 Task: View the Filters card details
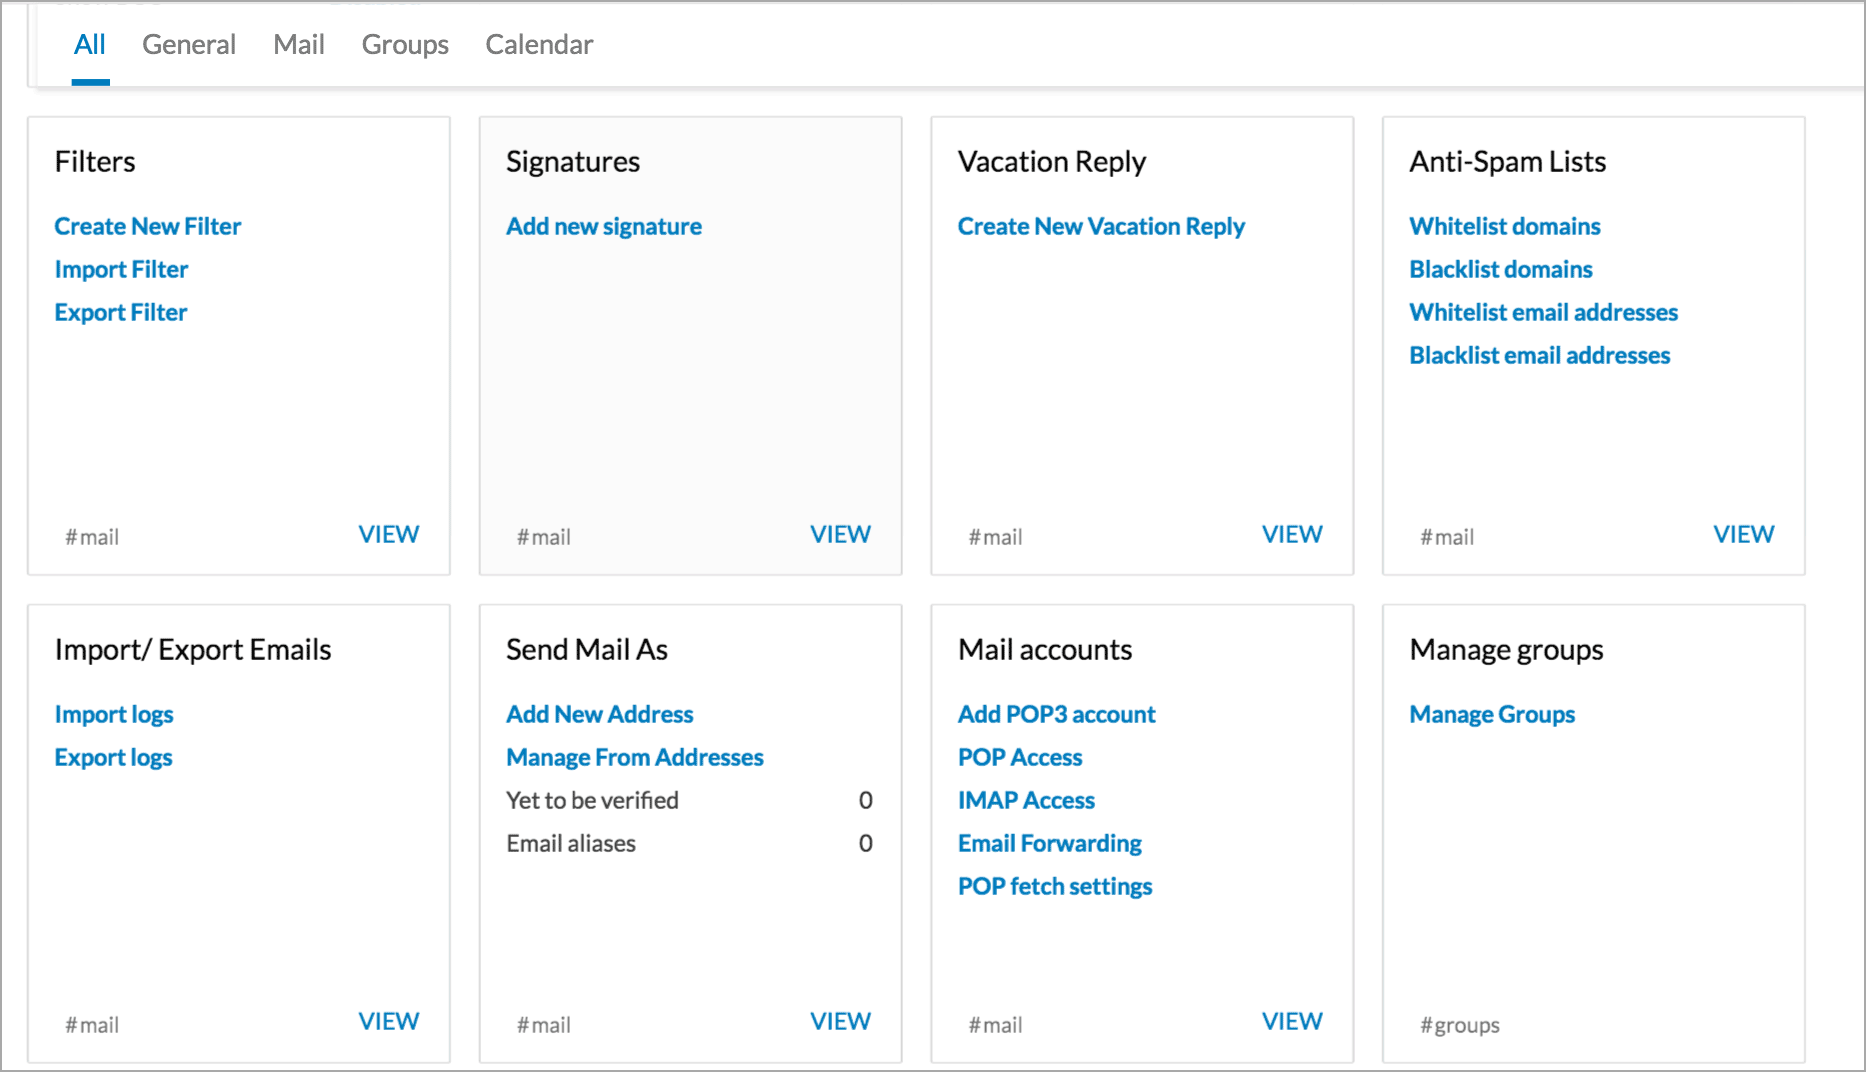[x=388, y=535]
